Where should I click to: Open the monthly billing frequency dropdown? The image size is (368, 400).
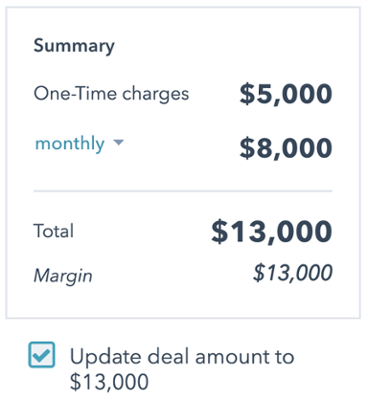[79, 144]
